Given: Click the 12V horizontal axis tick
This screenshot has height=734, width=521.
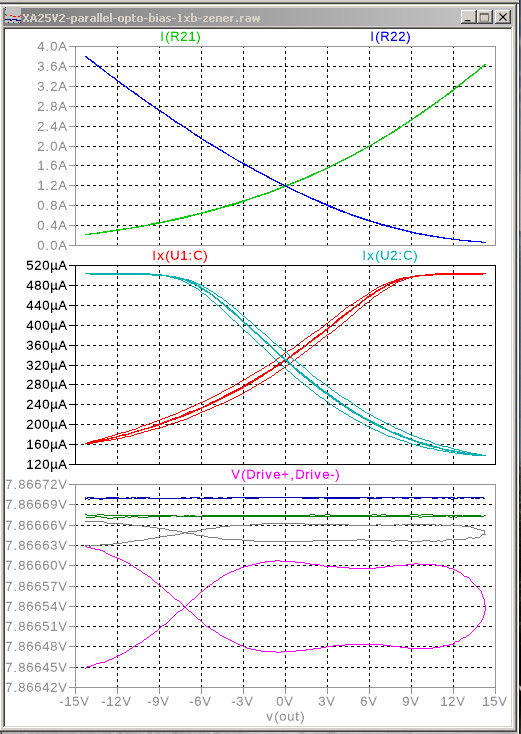Looking at the screenshot, I should 453,701.
